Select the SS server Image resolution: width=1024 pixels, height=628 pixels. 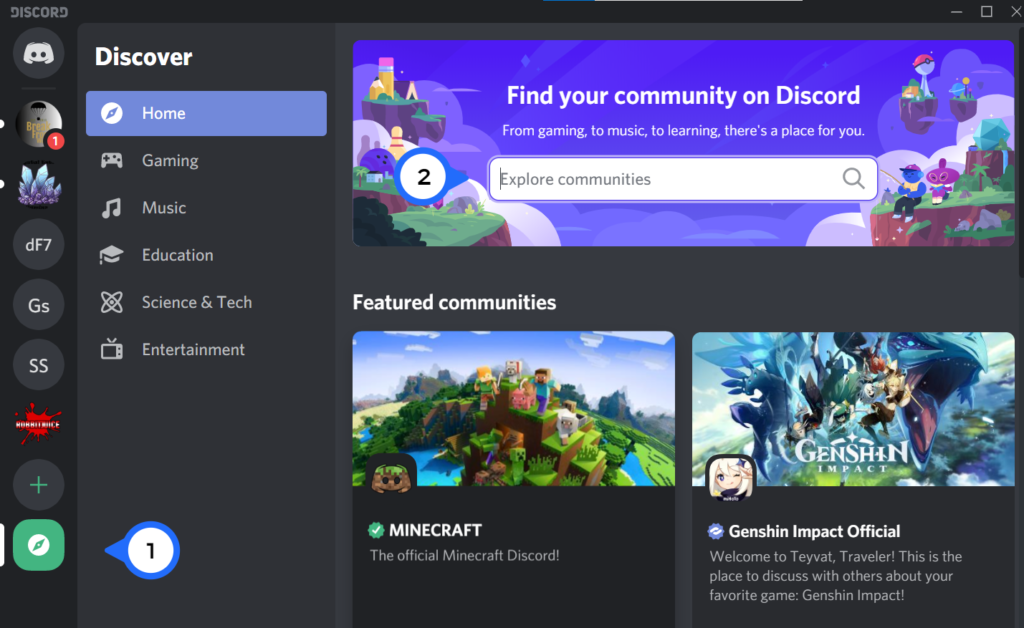click(38, 364)
